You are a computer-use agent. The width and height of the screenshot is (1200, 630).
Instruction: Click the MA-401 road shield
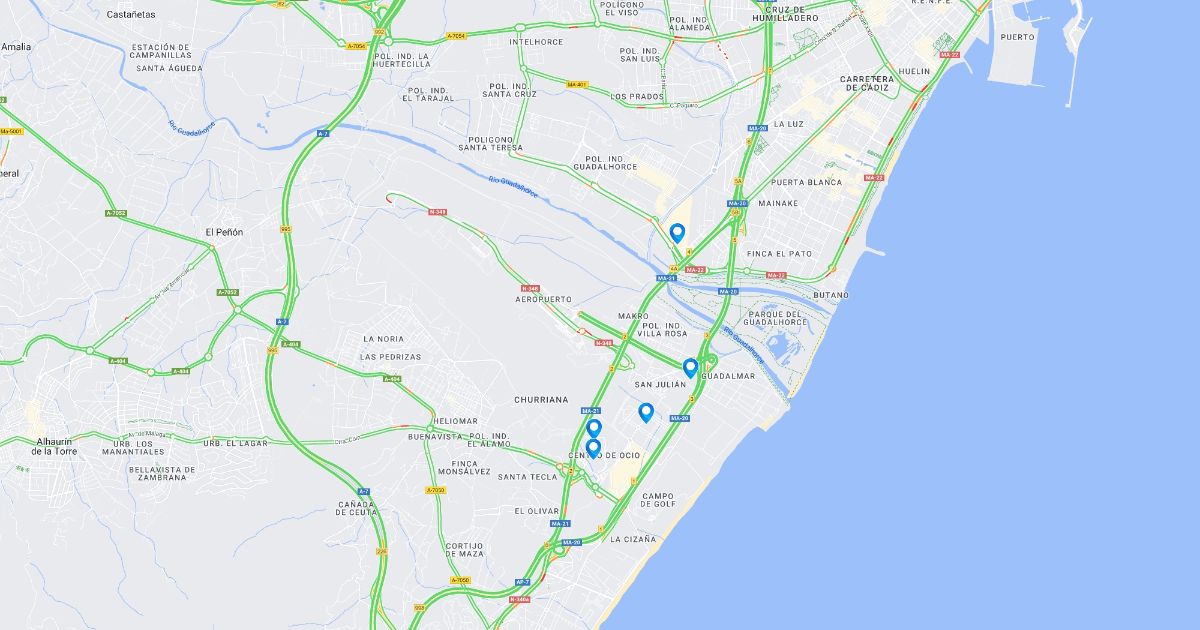pos(576,84)
